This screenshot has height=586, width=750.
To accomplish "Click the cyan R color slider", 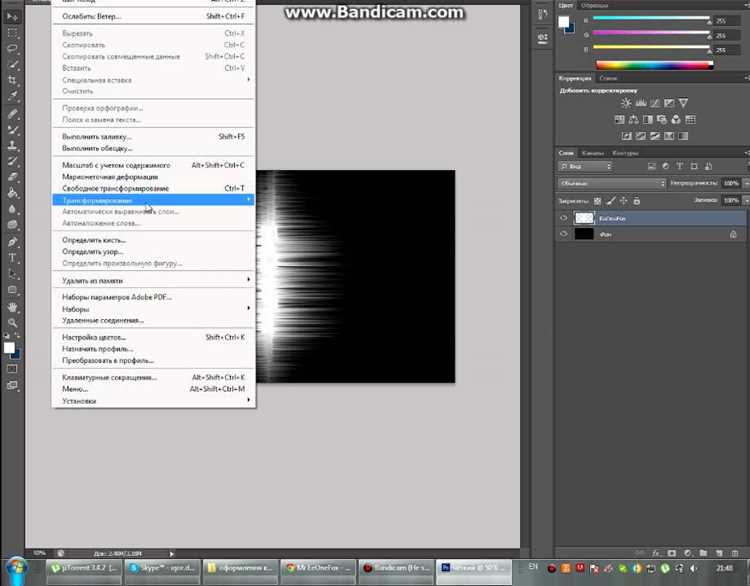I will [651, 18].
